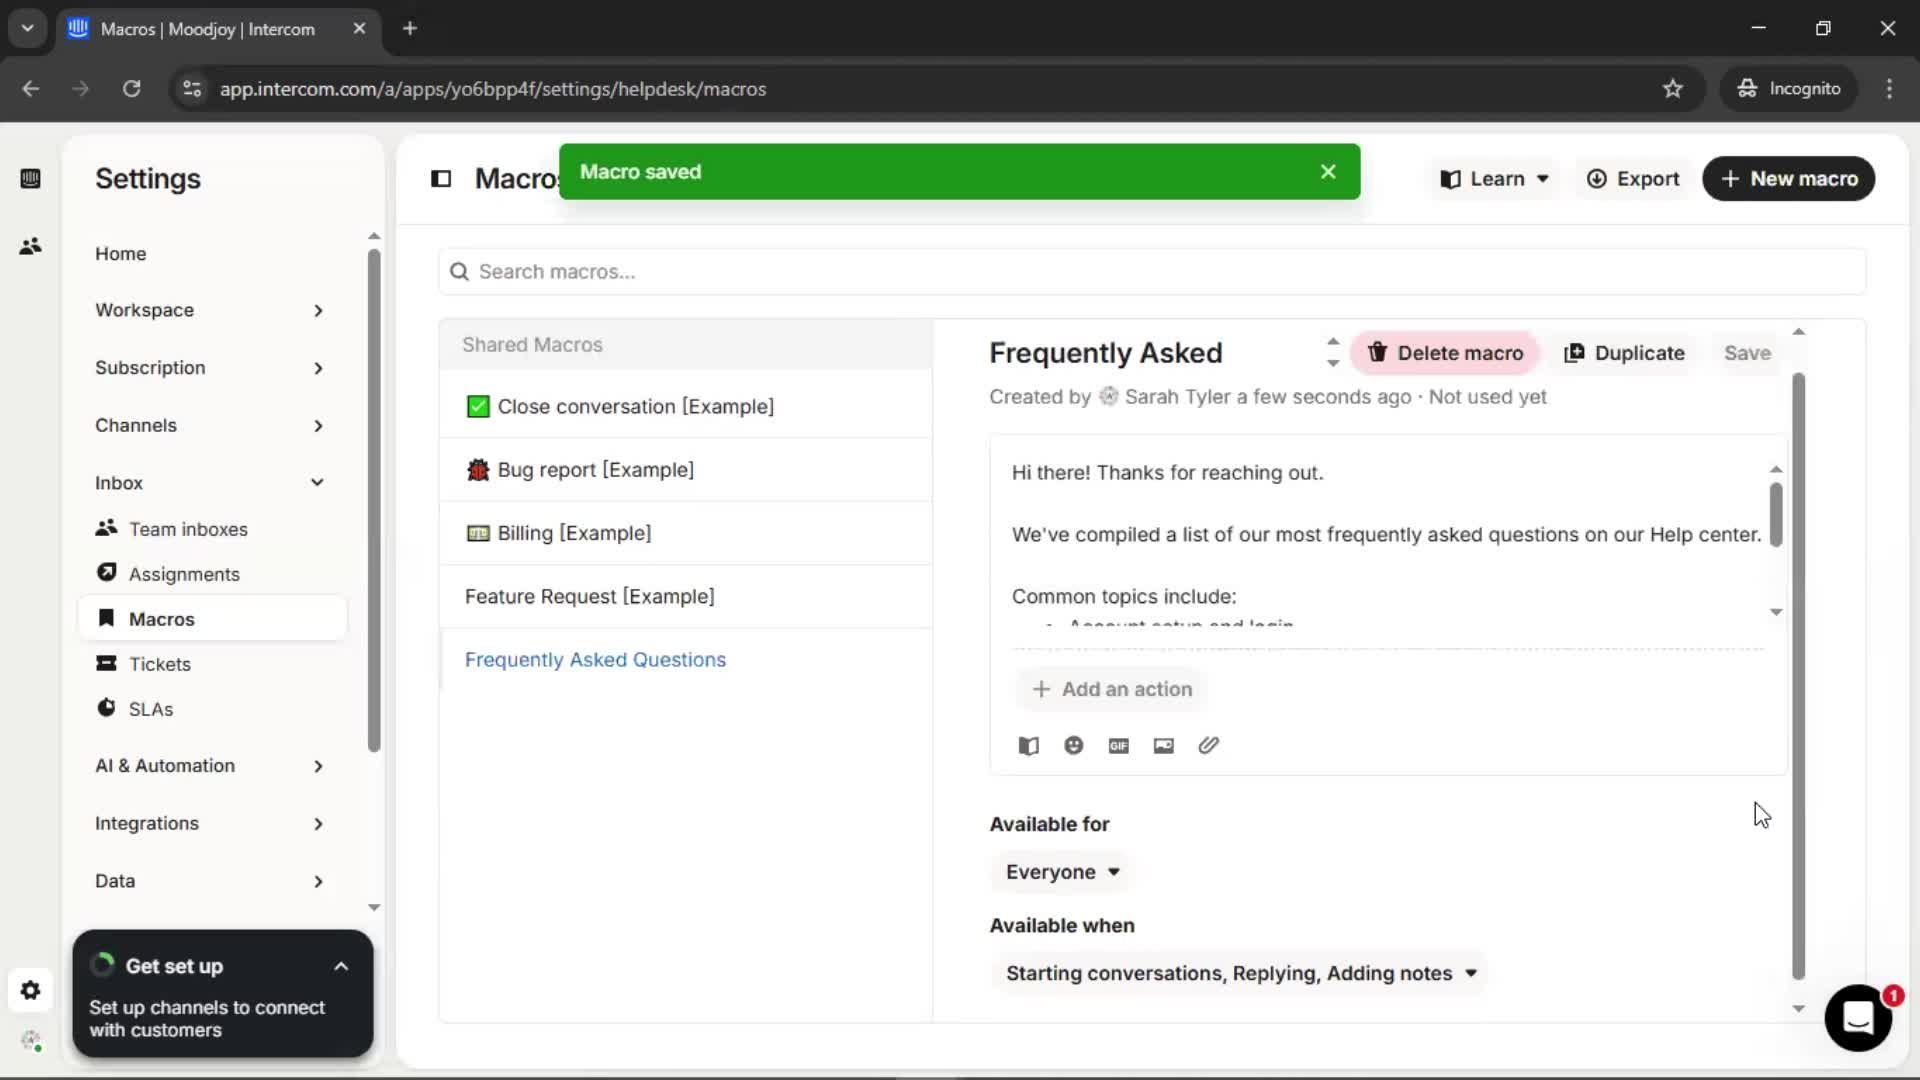Open the Contacts people icon in left rail
This screenshot has width=1920, height=1080.
click(30, 246)
